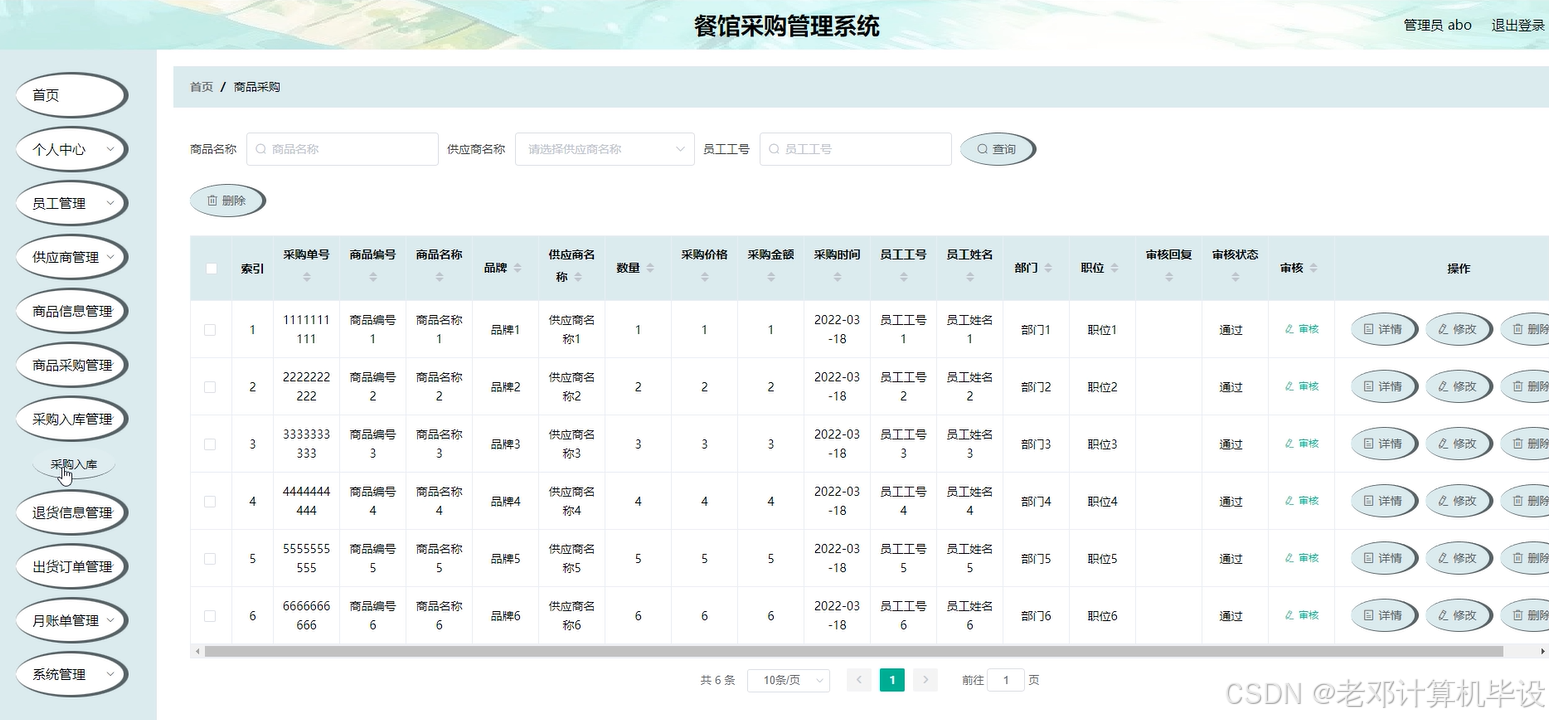
Task: Click the next-page arrow icon in pagination
Action: (925, 679)
